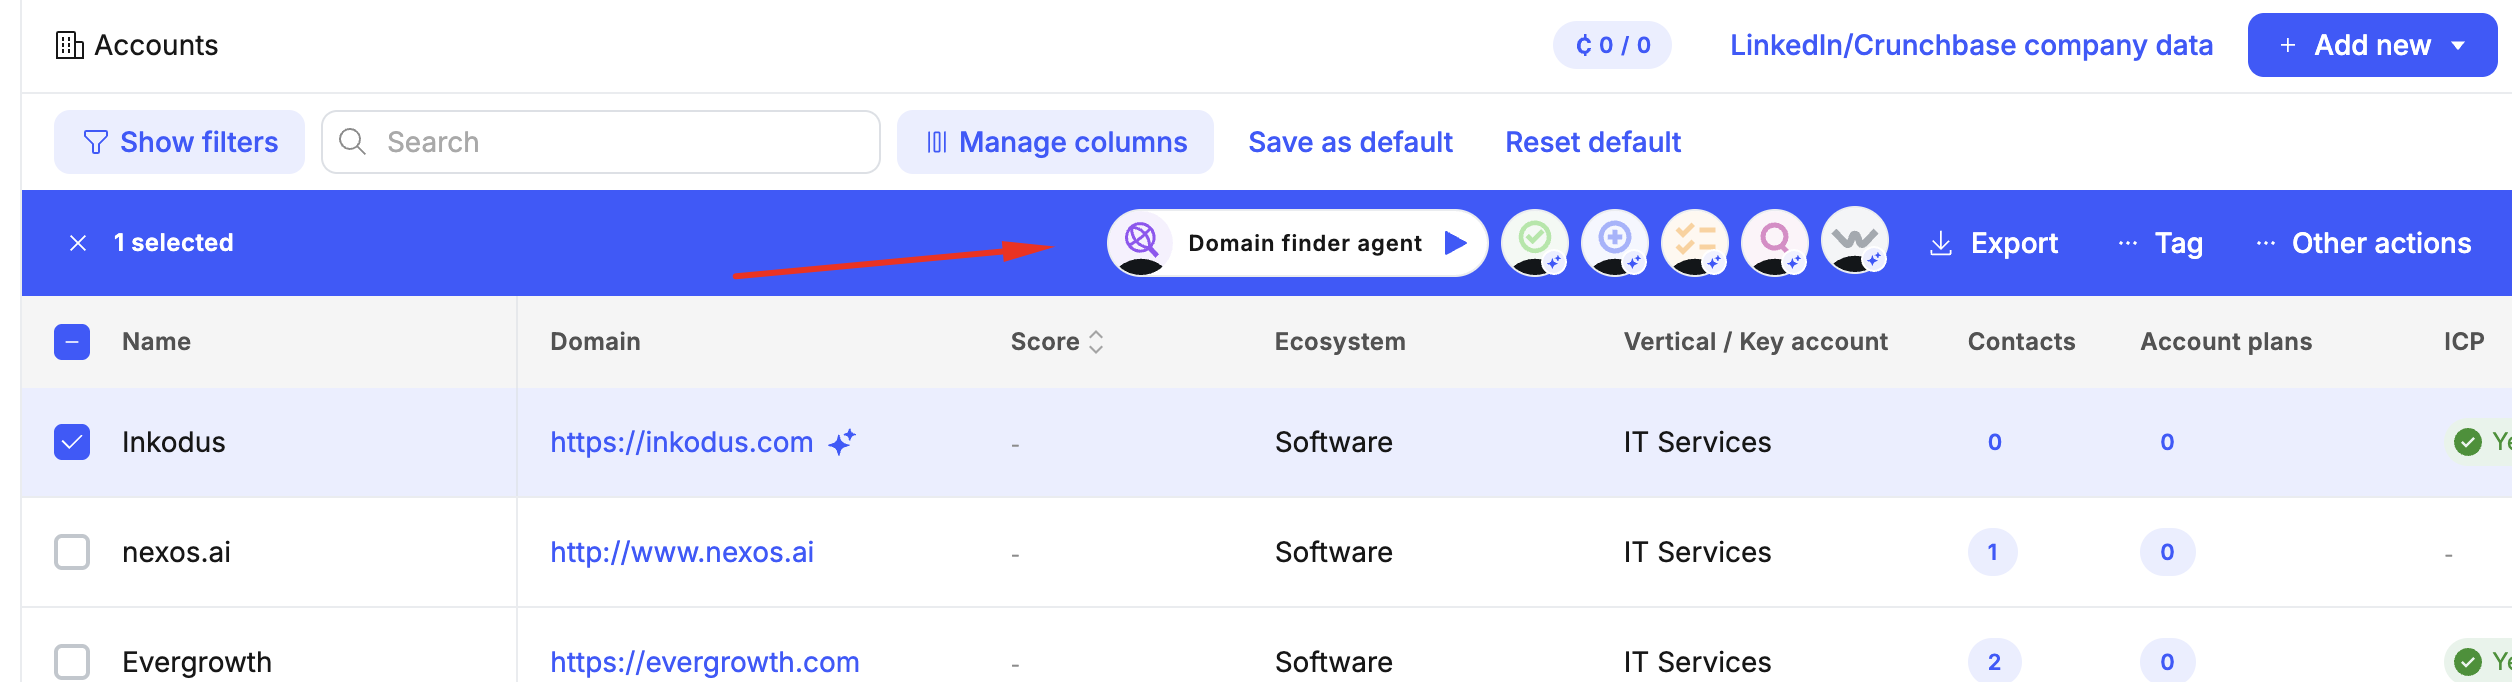Clear selection with the X icon
The height and width of the screenshot is (682, 2512).
click(78, 243)
